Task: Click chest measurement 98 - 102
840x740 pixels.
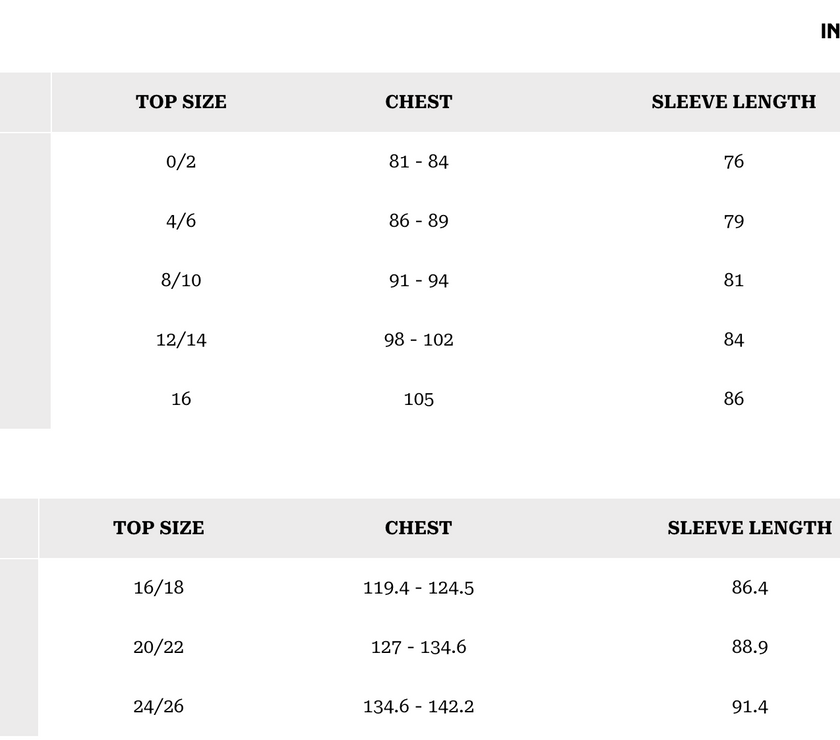Action: (418, 340)
